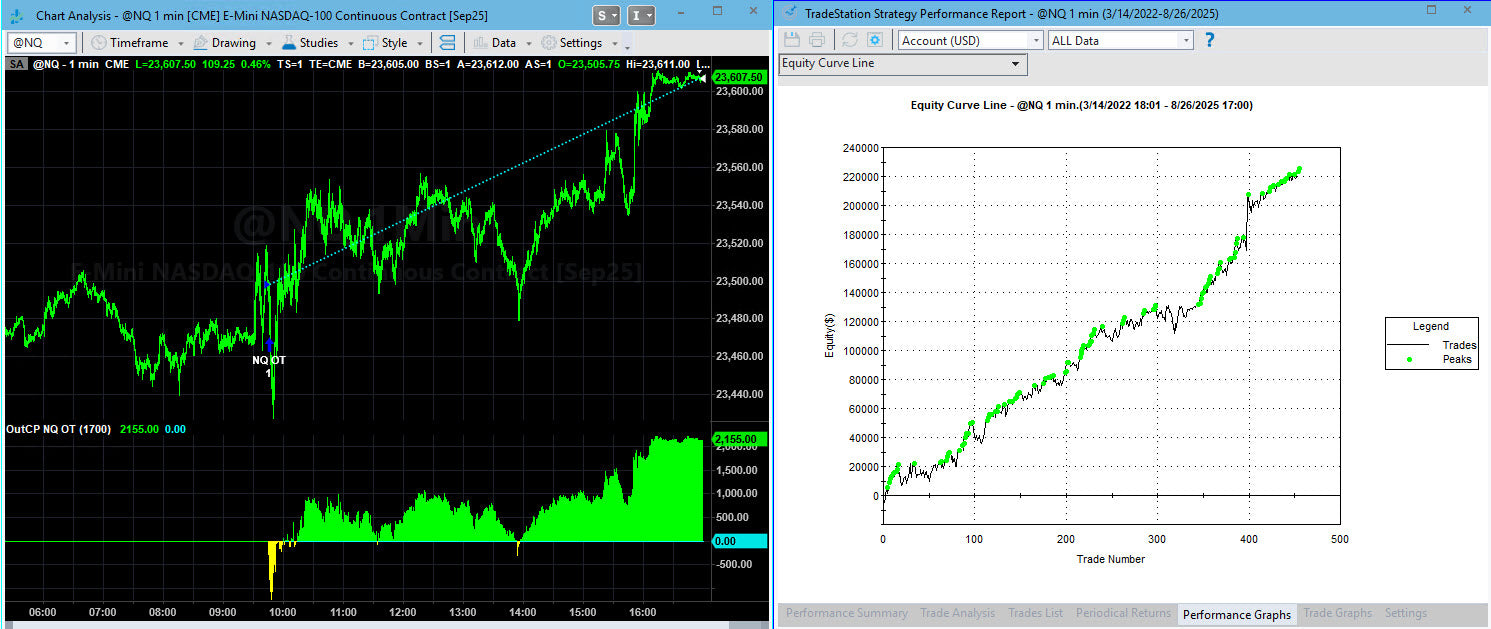Image resolution: width=1491 pixels, height=629 pixels.
Task: Click the TradeStation Performance Report title icon
Action: (x=790, y=13)
